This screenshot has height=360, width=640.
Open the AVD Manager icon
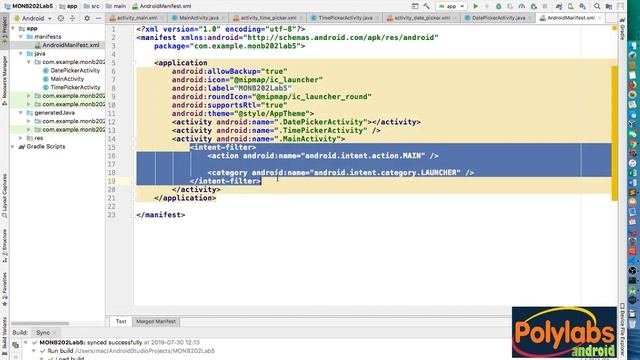[571, 6]
